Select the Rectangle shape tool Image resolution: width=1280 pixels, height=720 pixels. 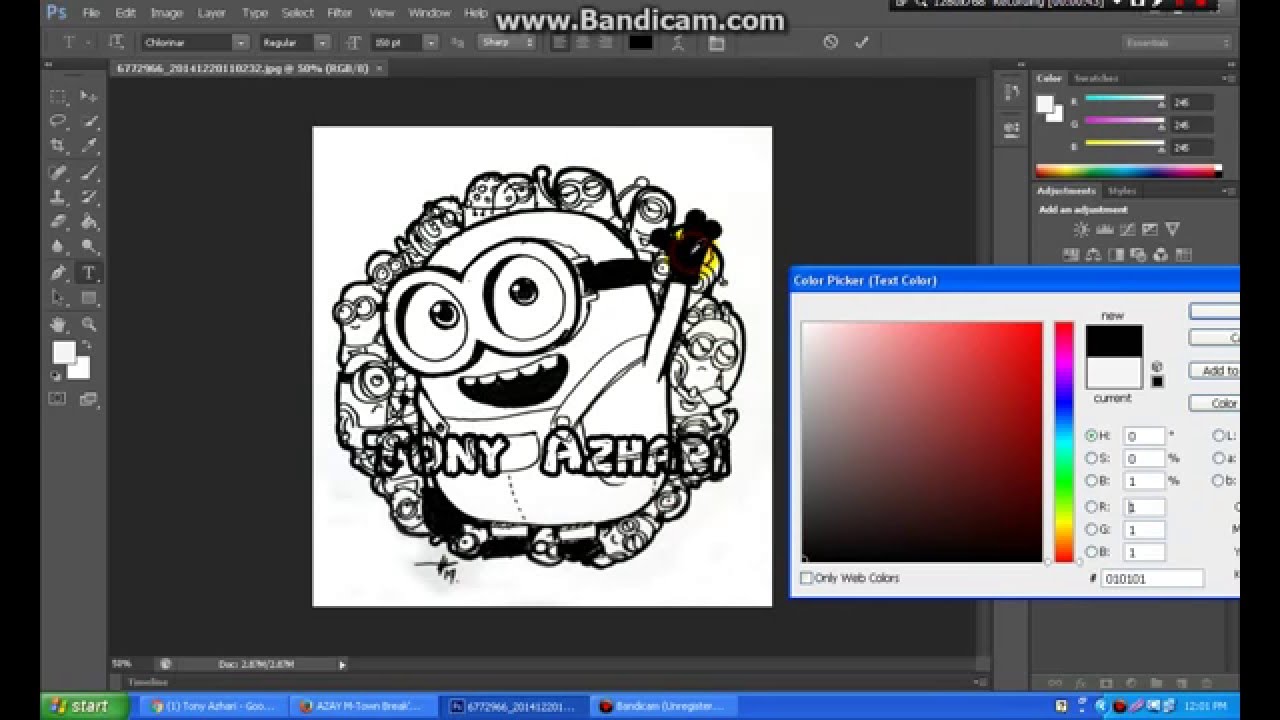point(89,298)
